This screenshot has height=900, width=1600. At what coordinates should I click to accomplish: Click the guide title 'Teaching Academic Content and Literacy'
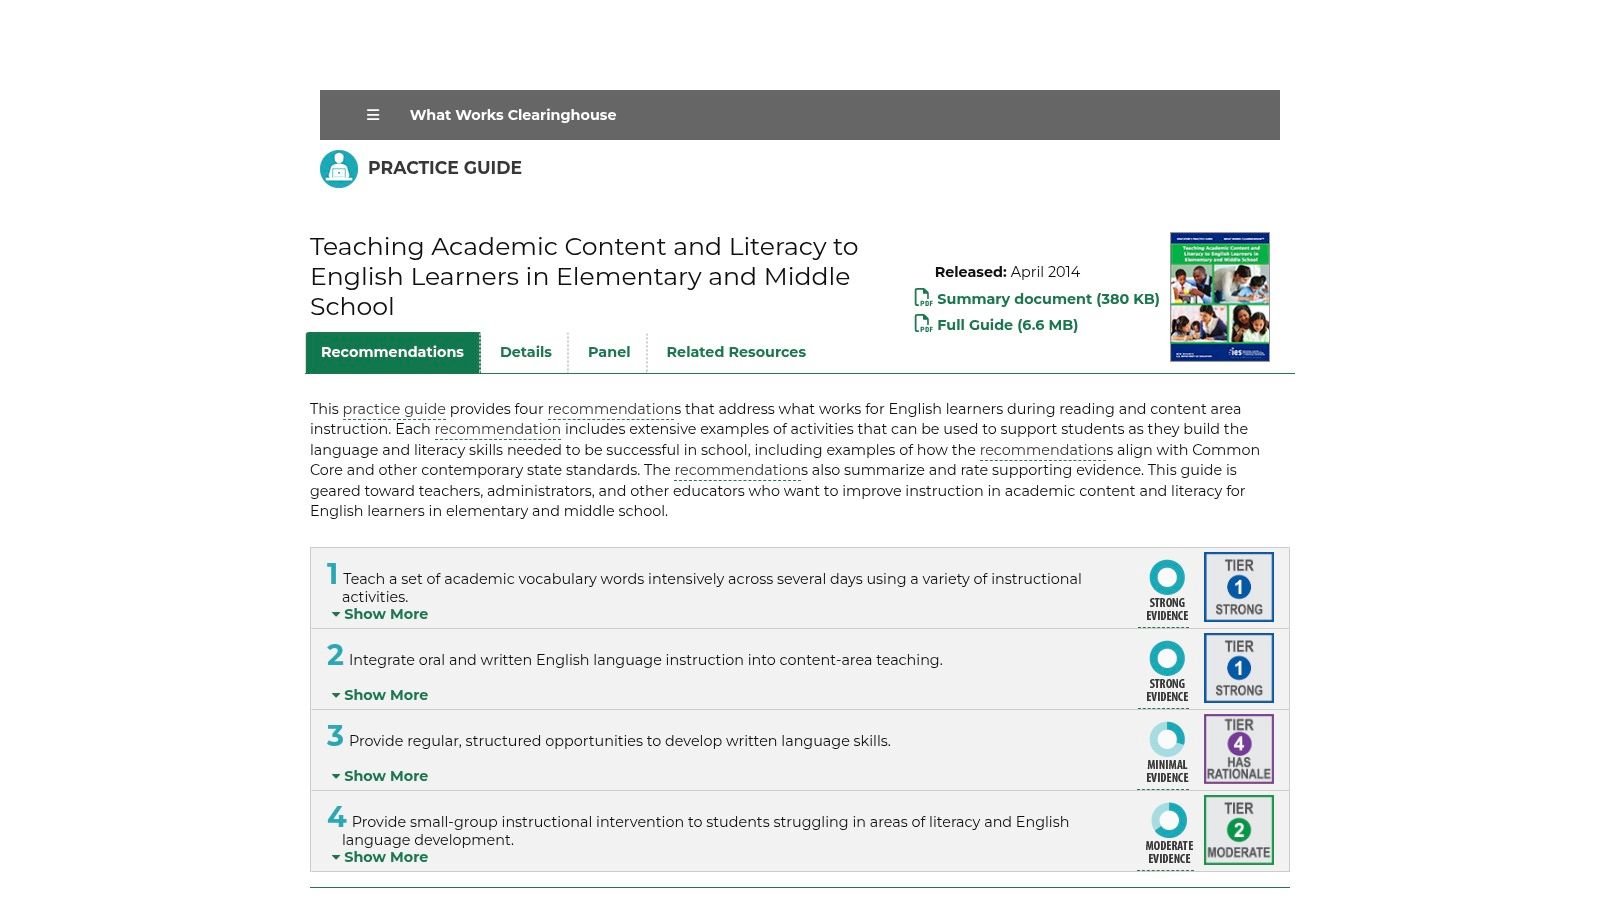pyautogui.click(x=584, y=276)
